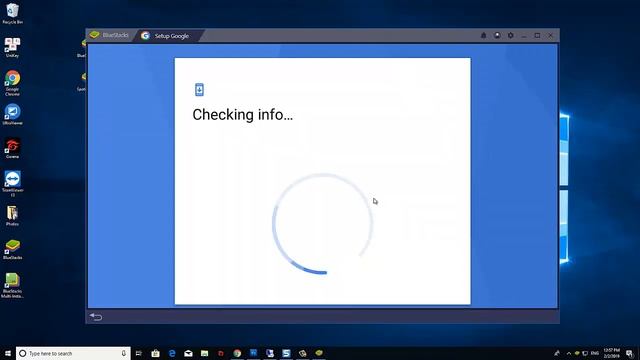Screen dimensions: 640x360
Task: Click the BlueStacks tray icon
Action: [577, 353]
